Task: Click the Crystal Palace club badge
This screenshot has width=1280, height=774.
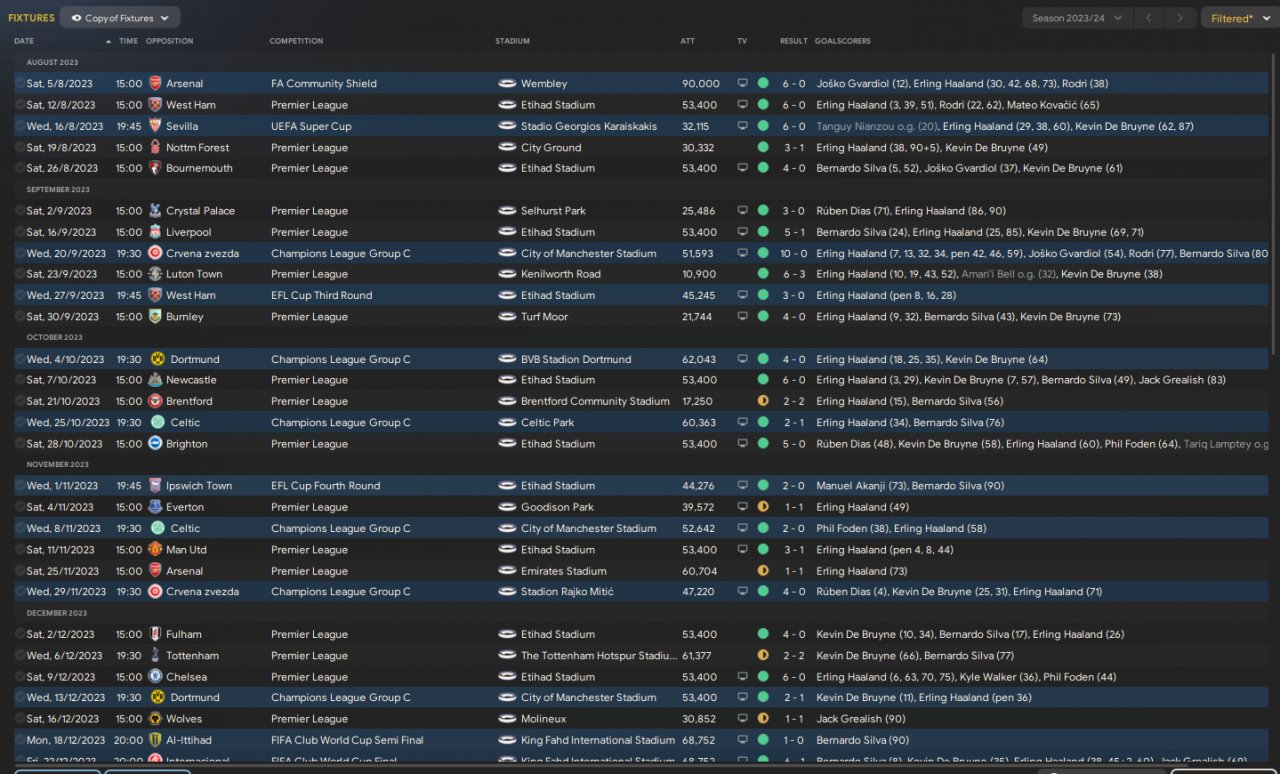Action: (155, 211)
